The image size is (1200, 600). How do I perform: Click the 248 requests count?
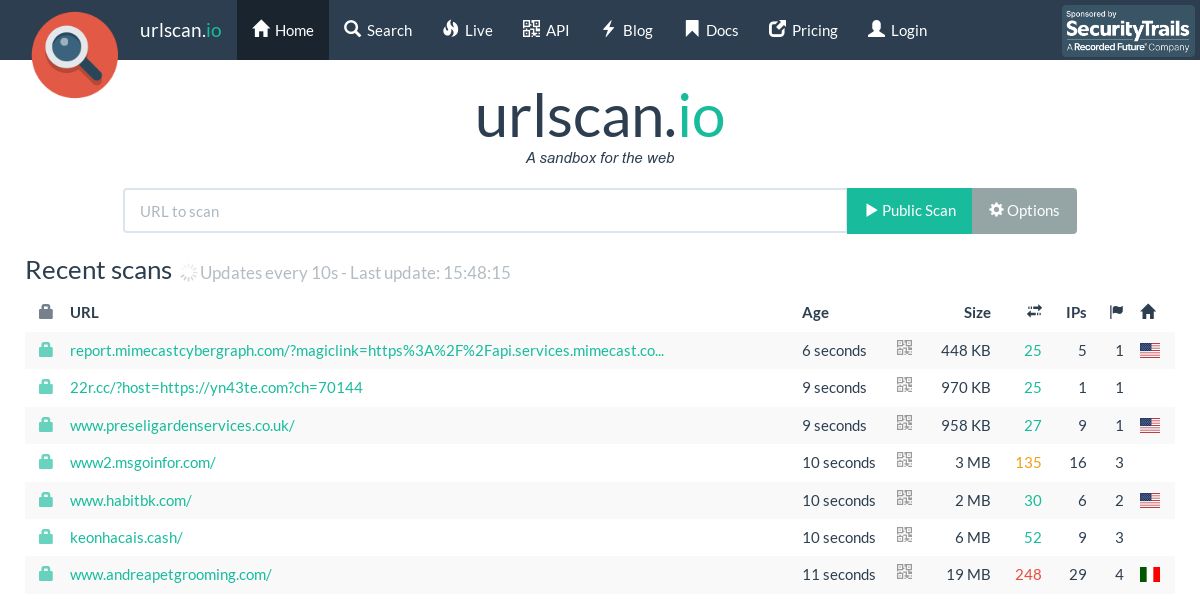[x=1028, y=574]
